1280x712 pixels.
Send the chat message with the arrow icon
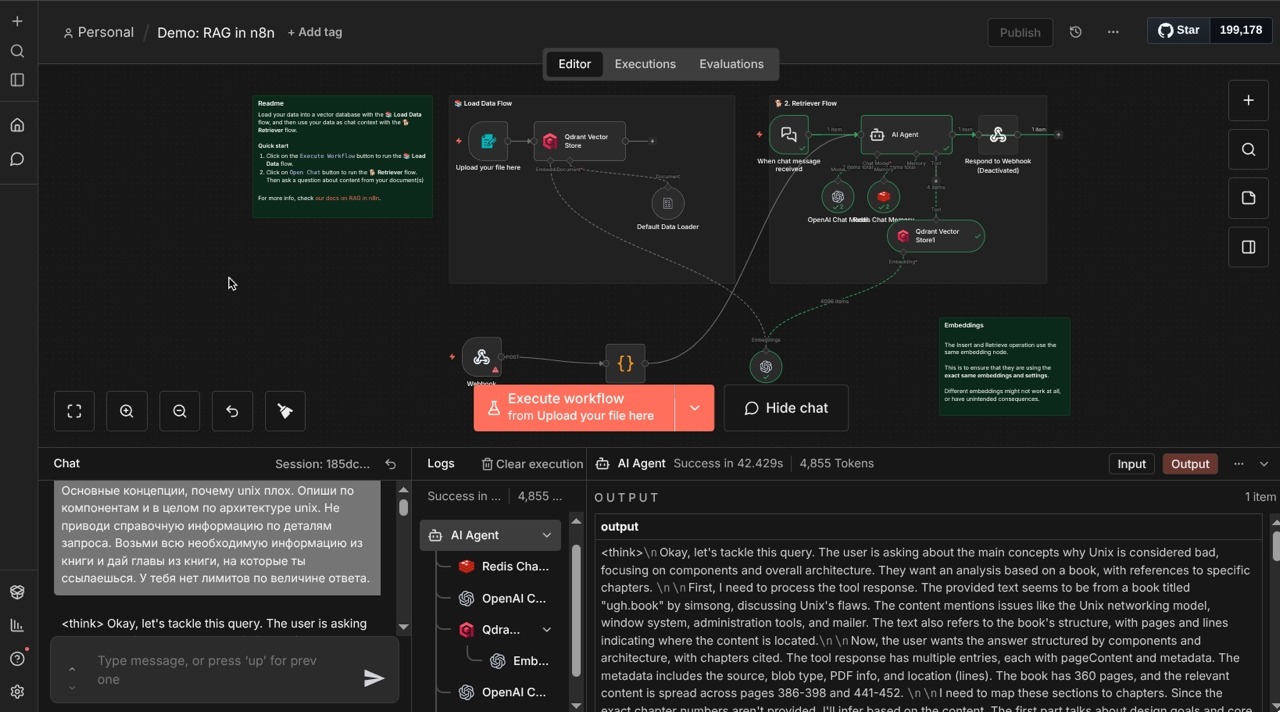373,679
